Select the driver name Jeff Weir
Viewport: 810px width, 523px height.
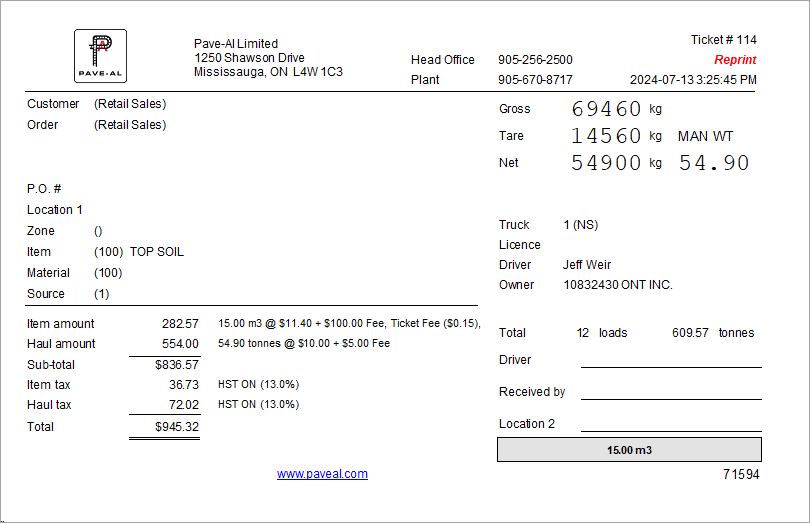pos(589,265)
